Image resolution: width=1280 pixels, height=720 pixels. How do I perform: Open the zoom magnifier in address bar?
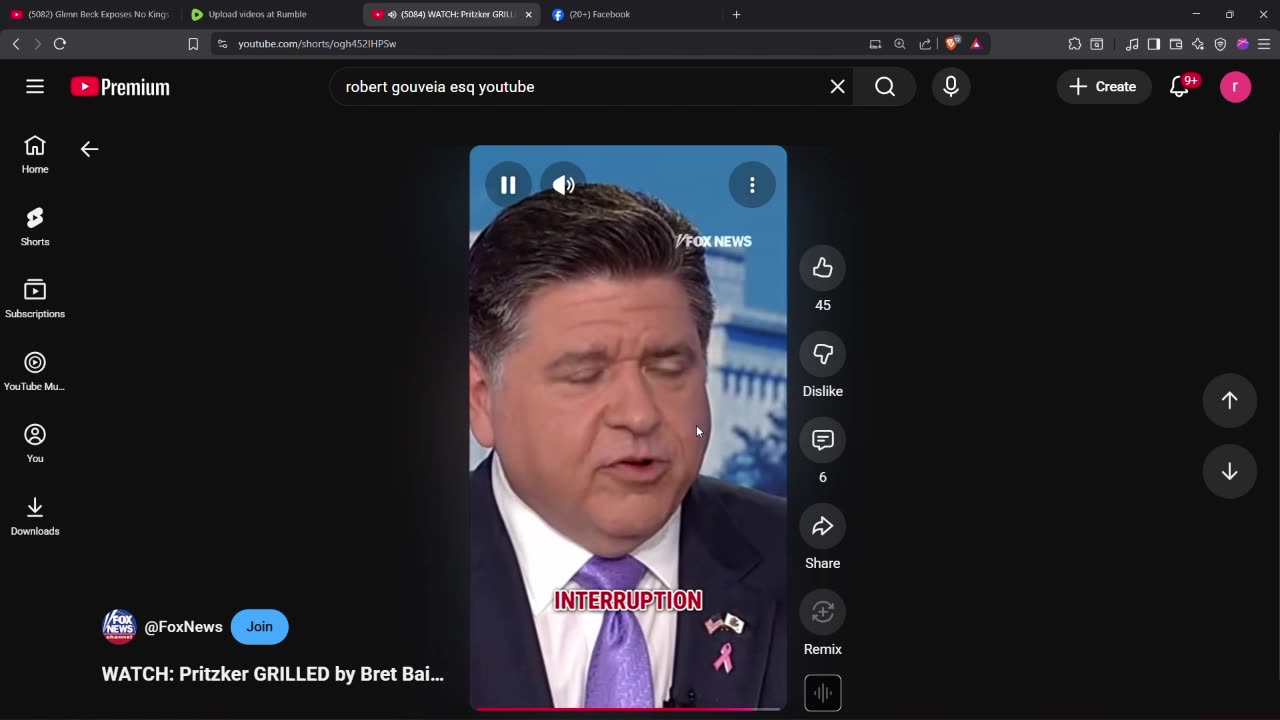point(900,44)
